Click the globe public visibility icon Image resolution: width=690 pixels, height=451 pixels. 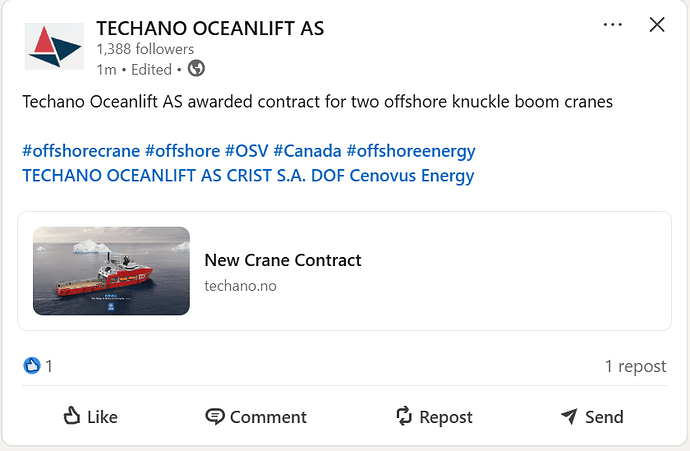click(196, 69)
